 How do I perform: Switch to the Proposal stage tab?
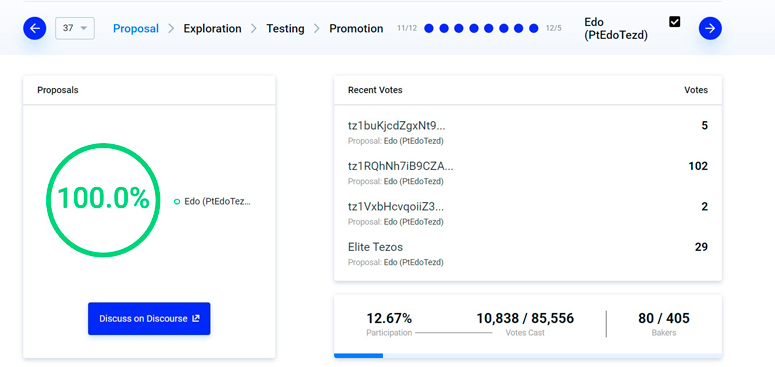(136, 29)
